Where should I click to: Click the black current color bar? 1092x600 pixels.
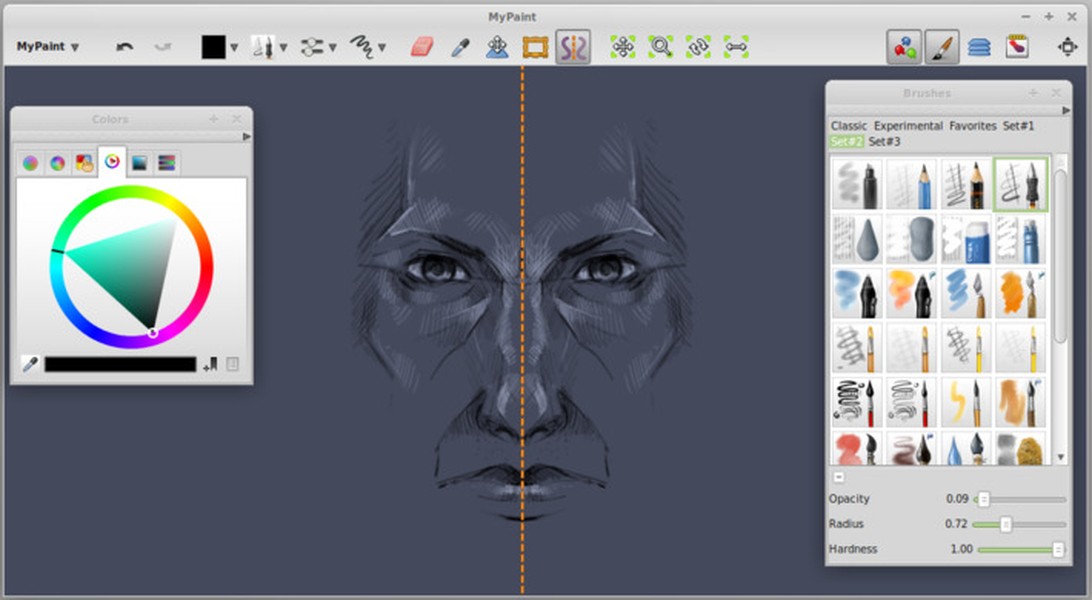pos(120,365)
